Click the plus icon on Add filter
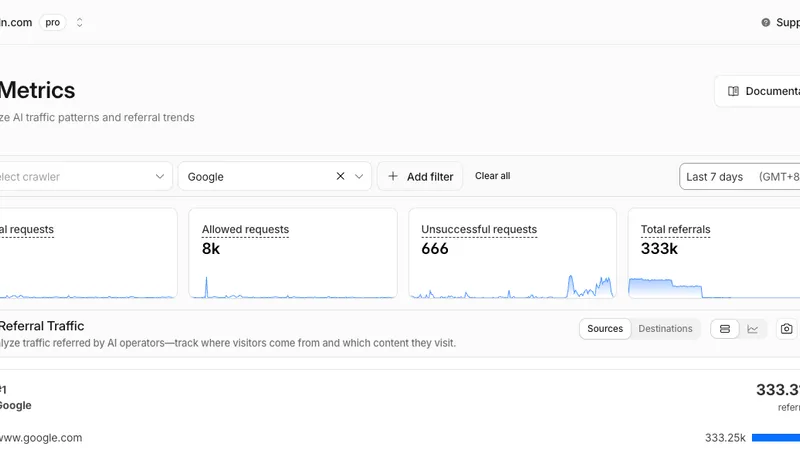The height and width of the screenshot is (450, 800). tap(393, 177)
